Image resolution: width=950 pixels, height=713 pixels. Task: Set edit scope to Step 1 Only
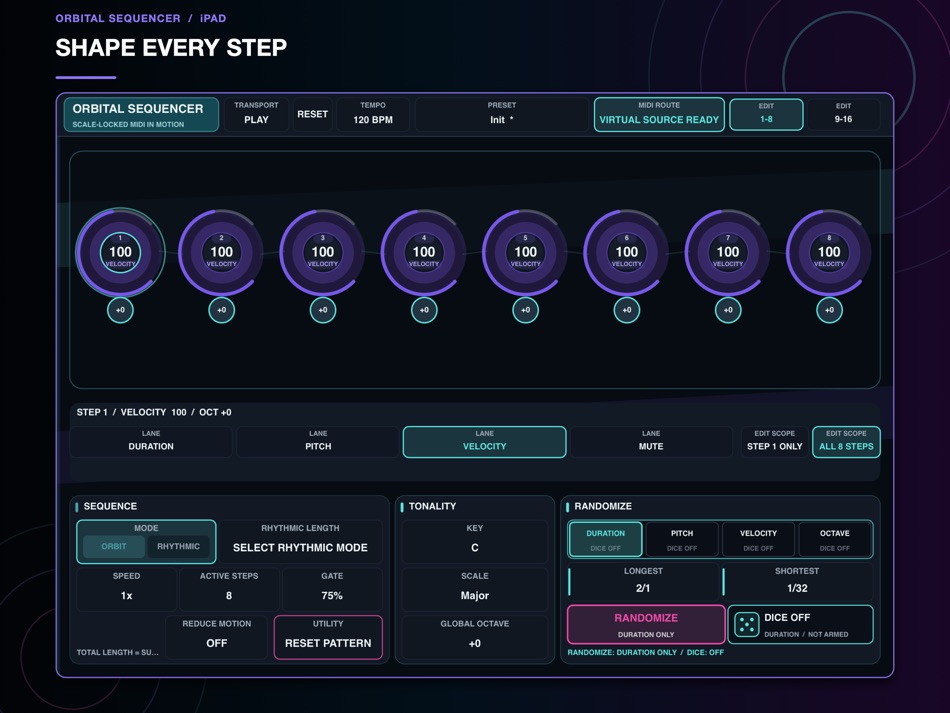coord(774,442)
